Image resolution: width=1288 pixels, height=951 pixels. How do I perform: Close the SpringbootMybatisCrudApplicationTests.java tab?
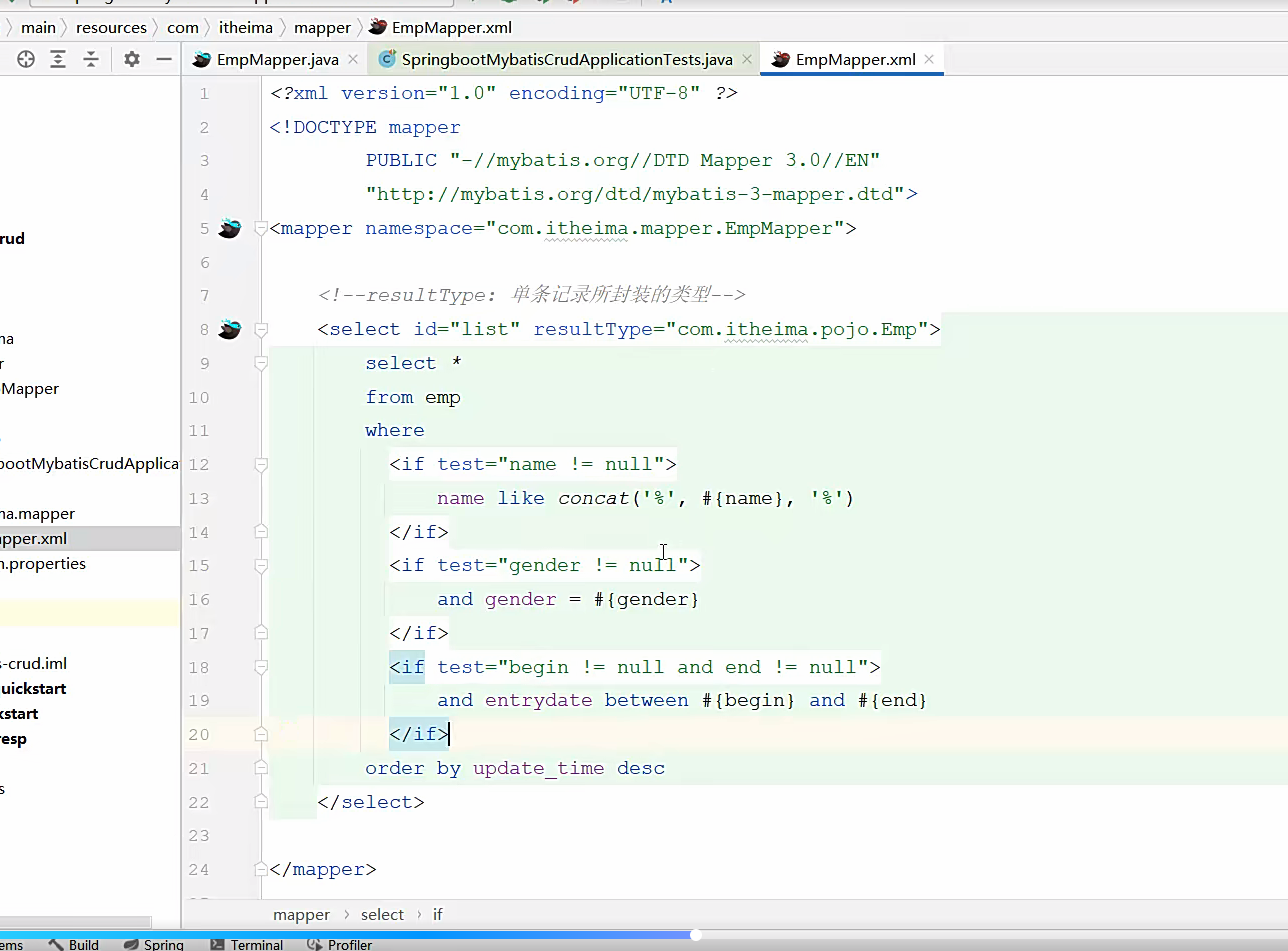click(746, 60)
